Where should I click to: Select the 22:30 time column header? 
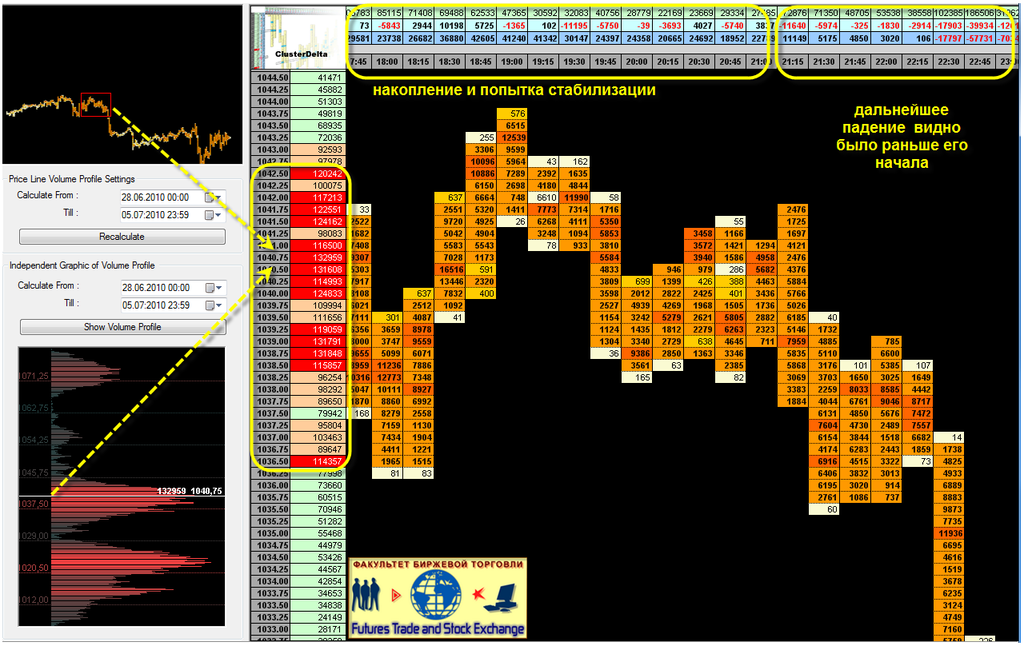950,62
